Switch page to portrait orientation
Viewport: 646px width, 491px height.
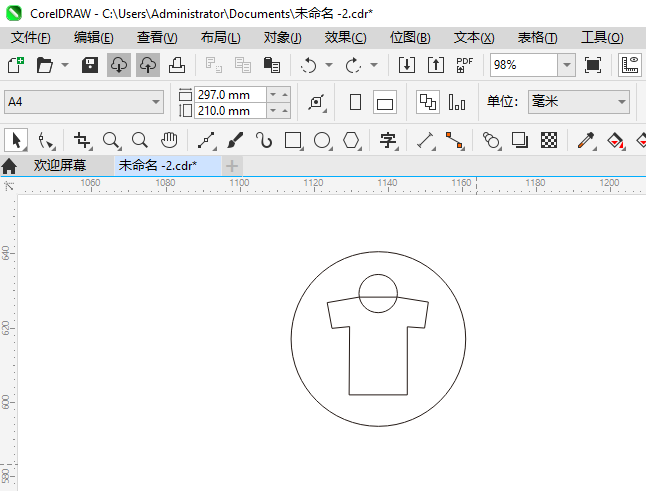(x=355, y=102)
